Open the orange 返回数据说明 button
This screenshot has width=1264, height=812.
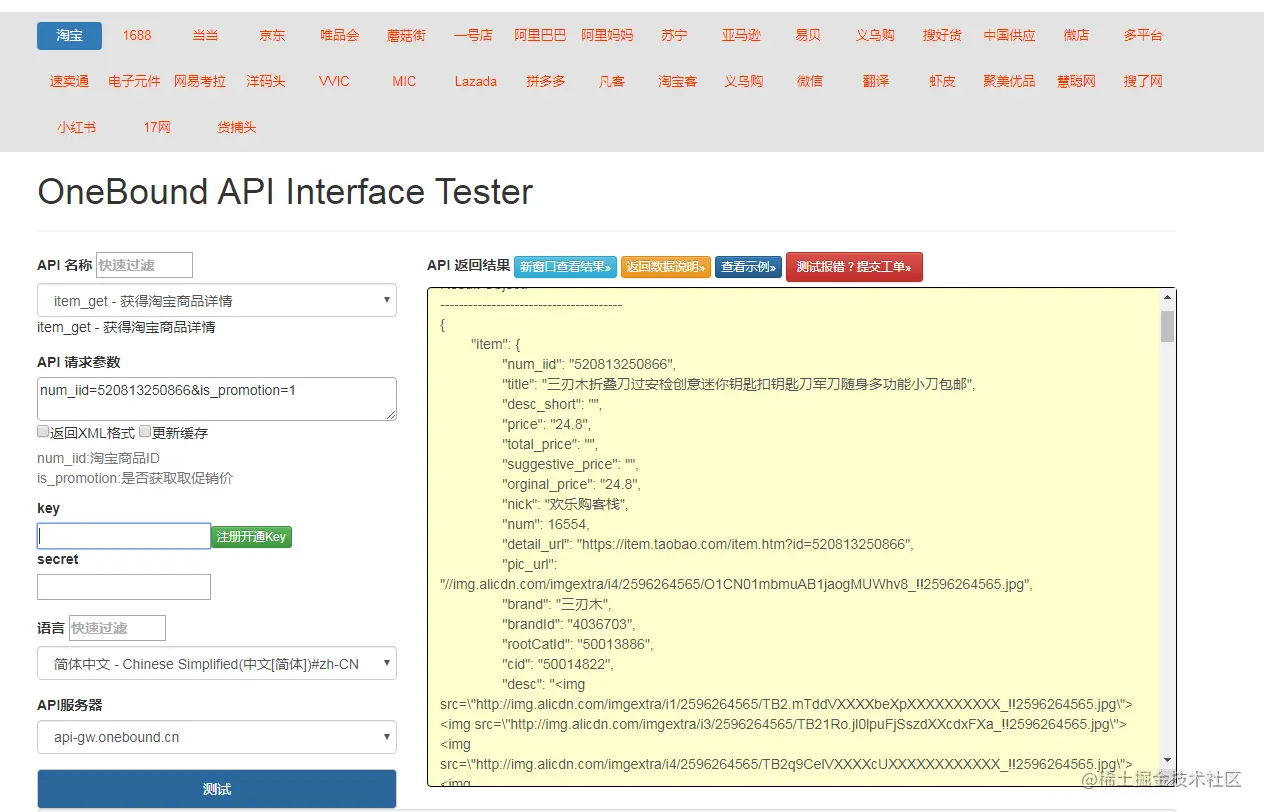(x=666, y=267)
